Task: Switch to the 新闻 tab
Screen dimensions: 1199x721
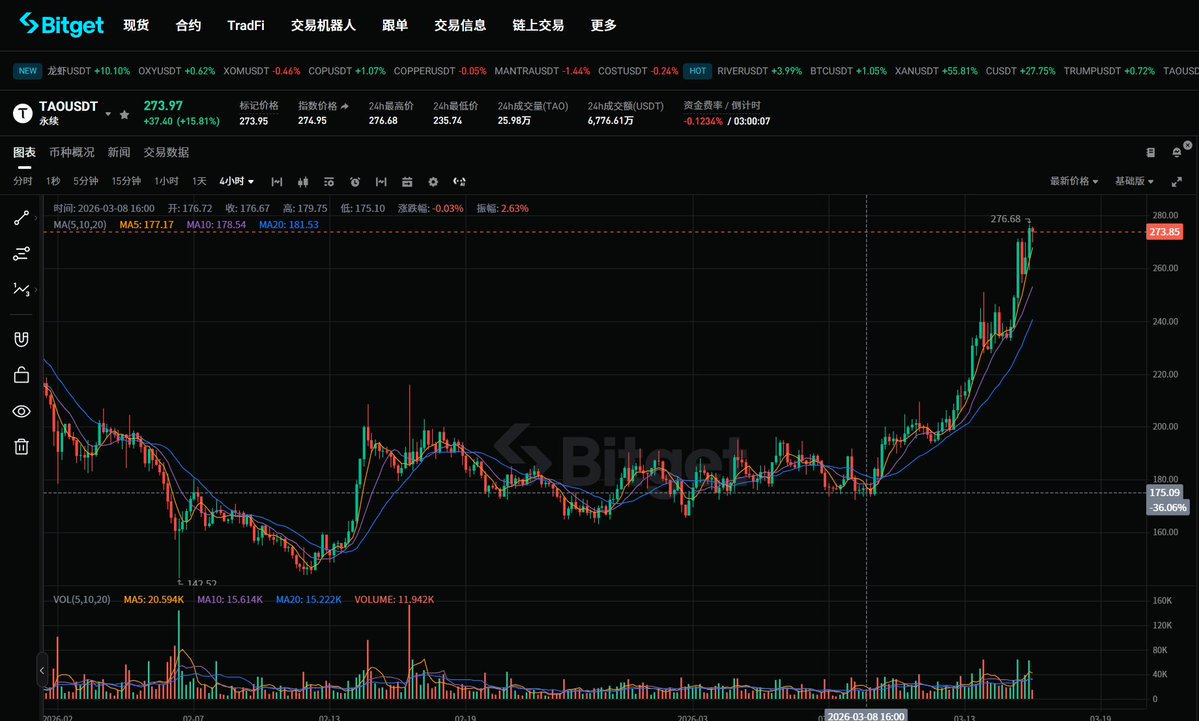Action: [x=119, y=152]
